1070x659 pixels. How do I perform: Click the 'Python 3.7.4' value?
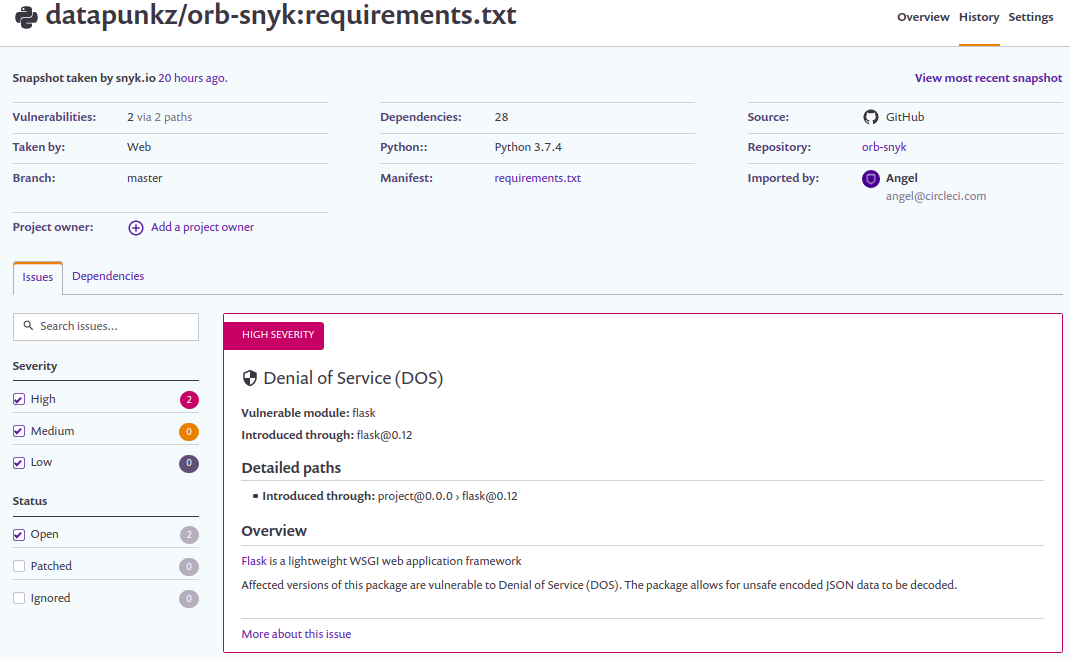pyautogui.click(x=528, y=147)
